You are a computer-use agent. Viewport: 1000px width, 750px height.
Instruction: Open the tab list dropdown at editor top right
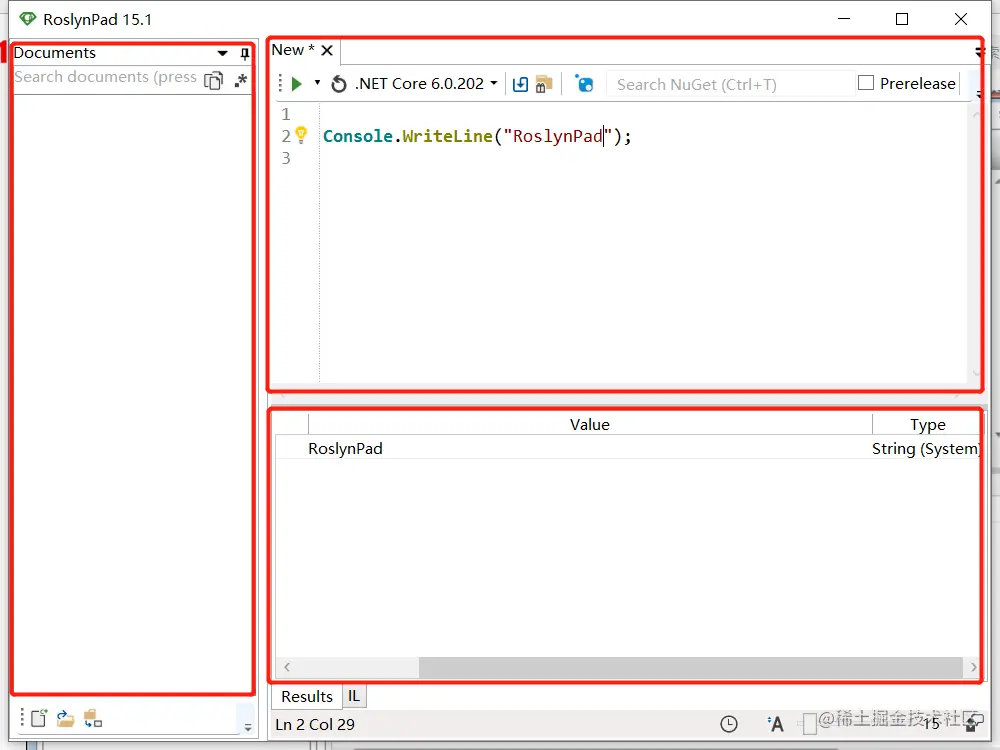pos(980,51)
